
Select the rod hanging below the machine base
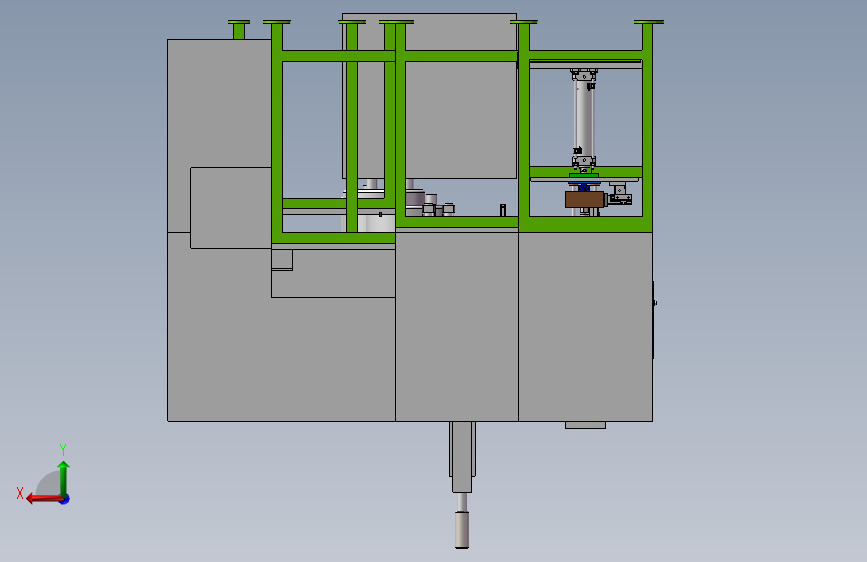click(x=462, y=521)
